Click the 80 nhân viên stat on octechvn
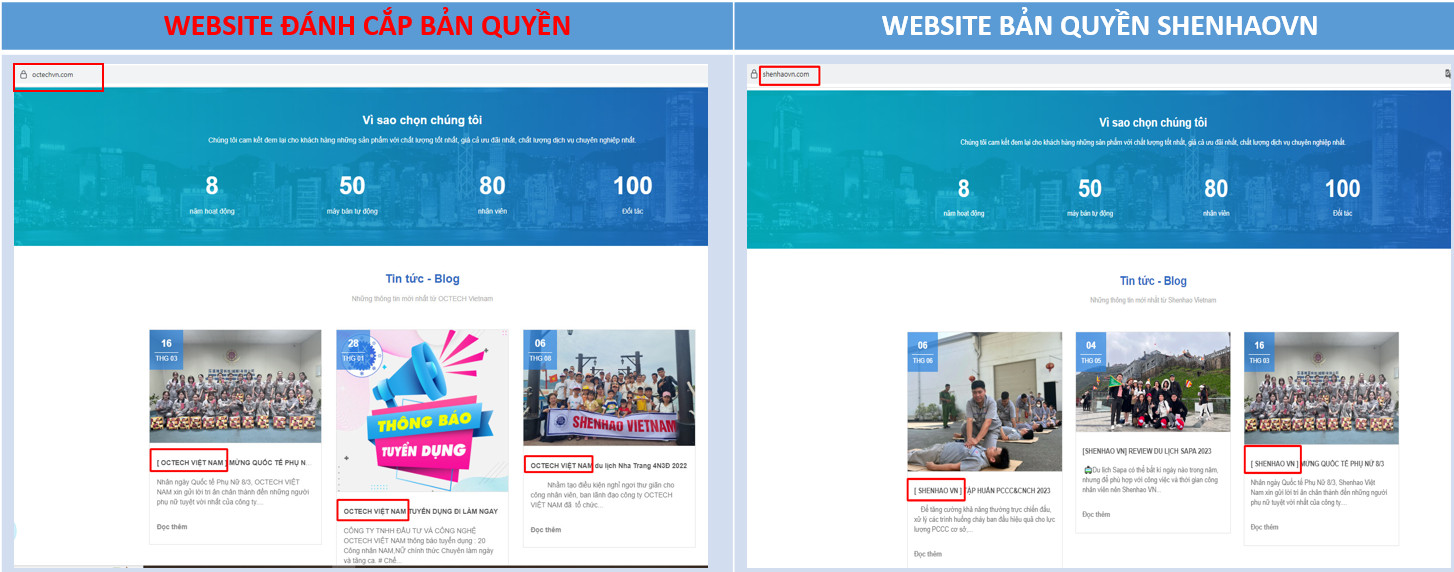 [492, 194]
